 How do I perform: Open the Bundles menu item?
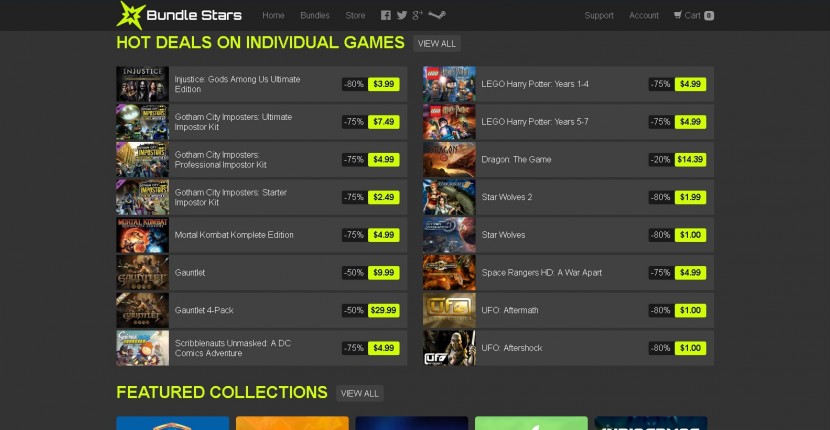pos(315,15)
